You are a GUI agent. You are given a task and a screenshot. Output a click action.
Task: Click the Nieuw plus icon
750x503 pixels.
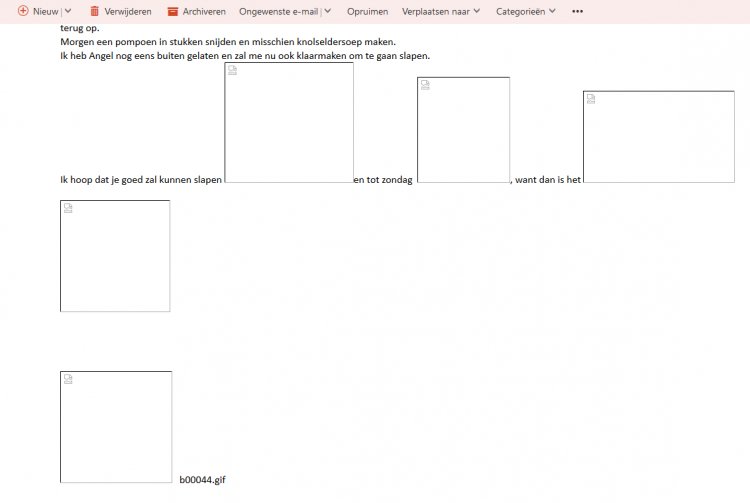[23, 11]
